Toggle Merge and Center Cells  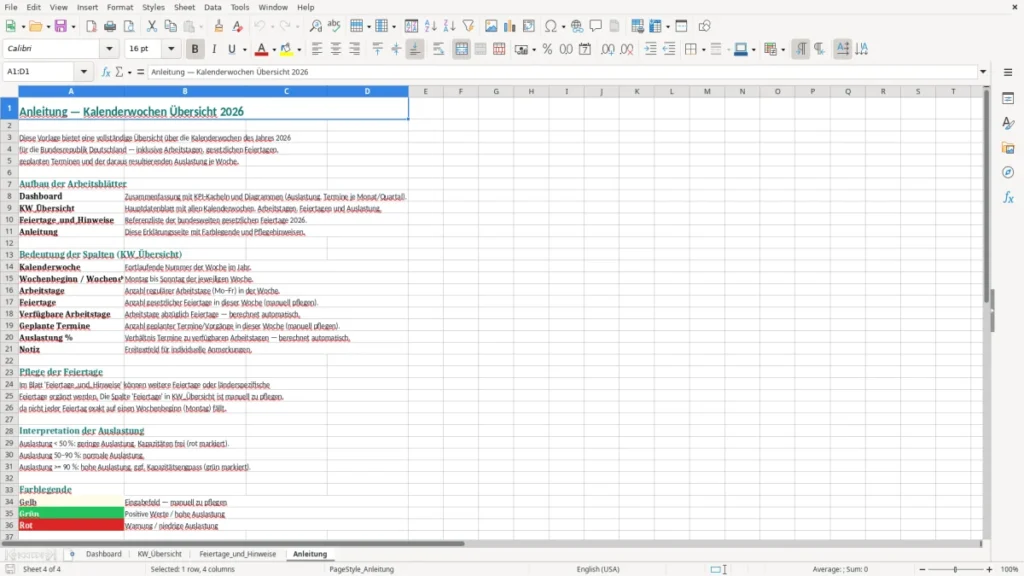[461, 49]
